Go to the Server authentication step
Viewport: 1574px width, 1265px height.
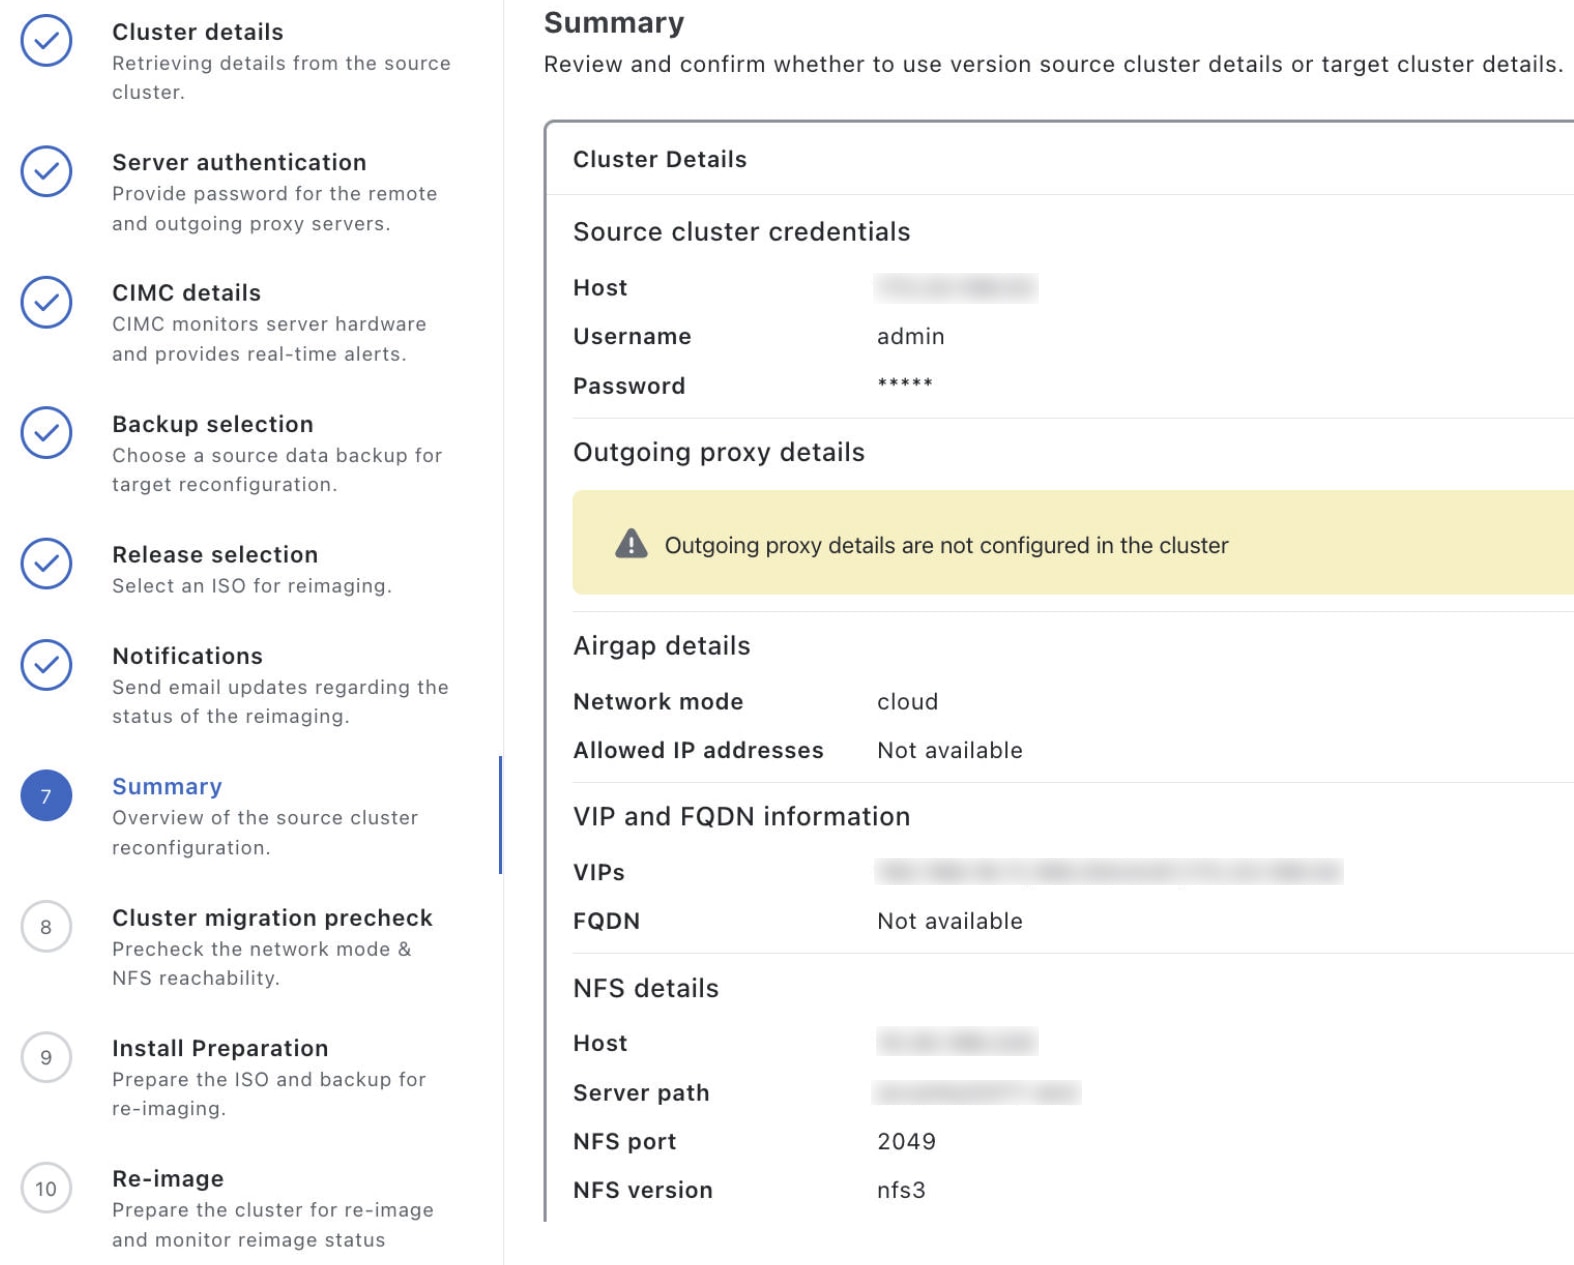[x=239, y=162]
